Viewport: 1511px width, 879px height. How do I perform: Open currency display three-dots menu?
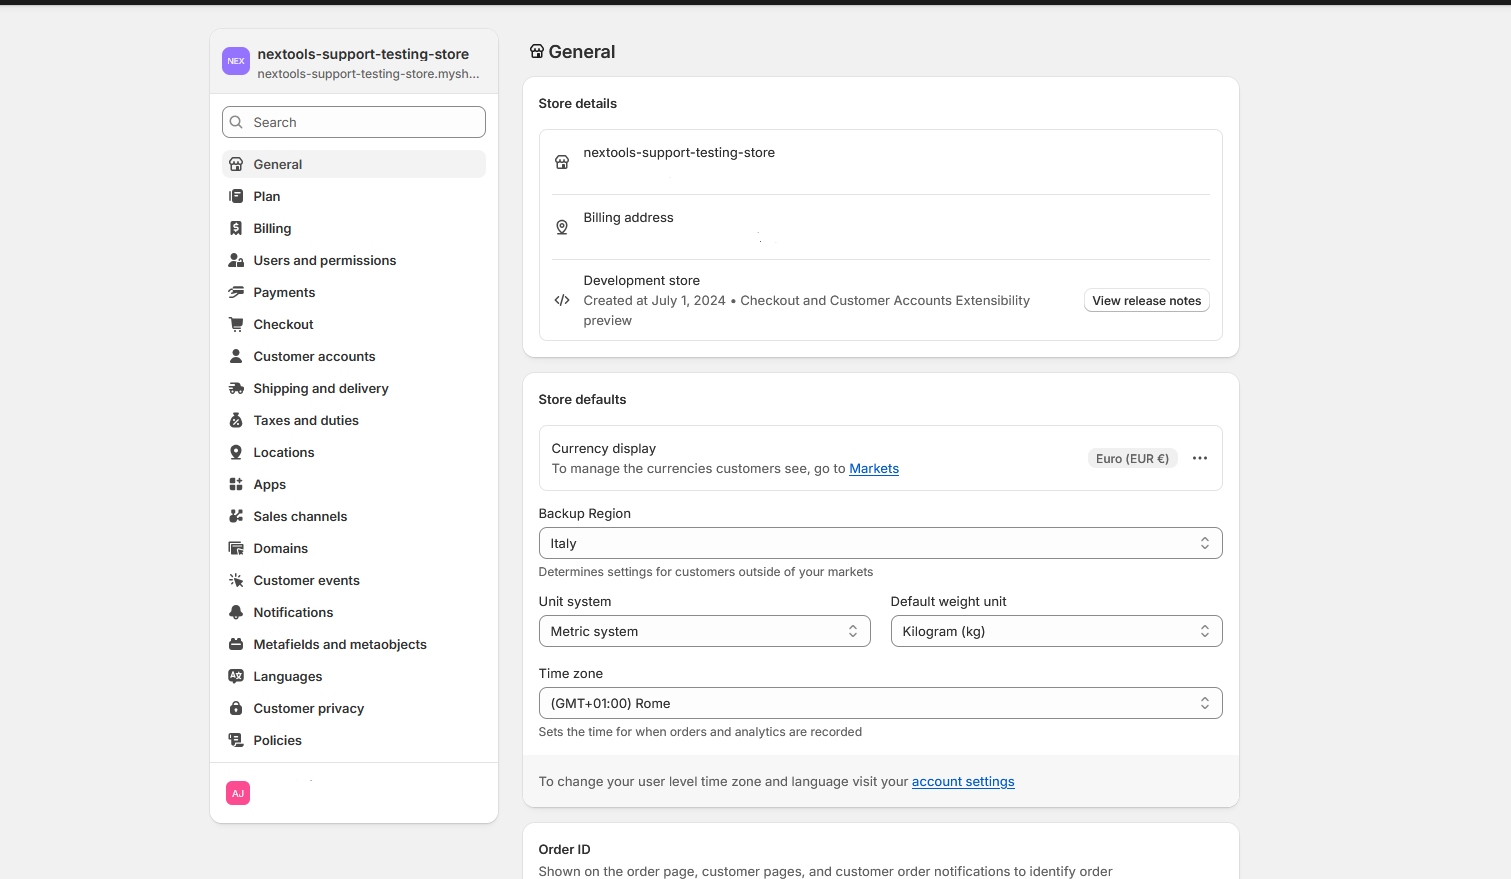tap(1200, 458)
